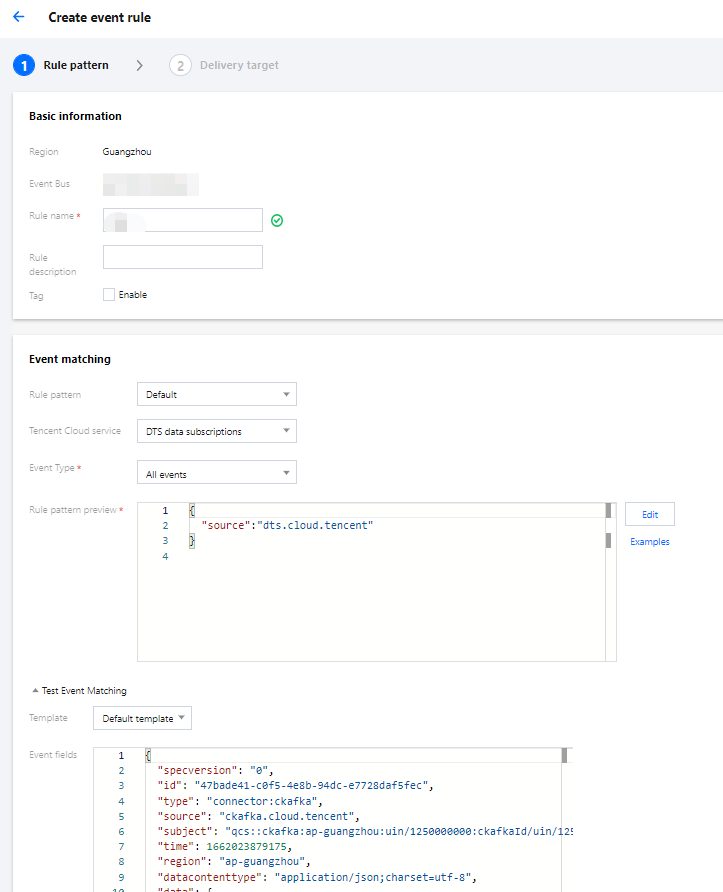Click the Rule description field
This screenshot has height=892, width=723.
pyautogui.click(x=183, y=257)
